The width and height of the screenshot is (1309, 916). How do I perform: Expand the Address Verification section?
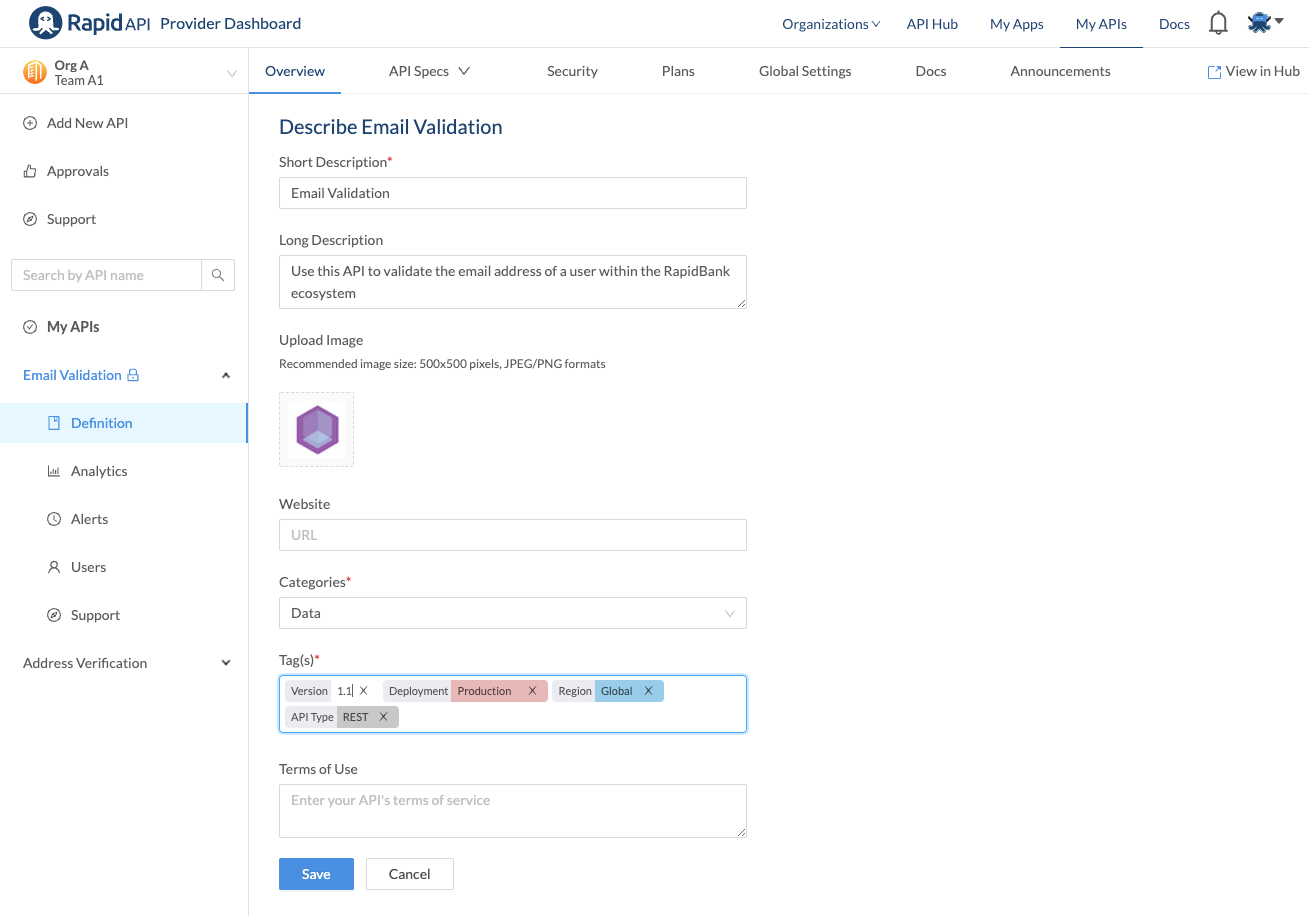[x=226, y=663]
